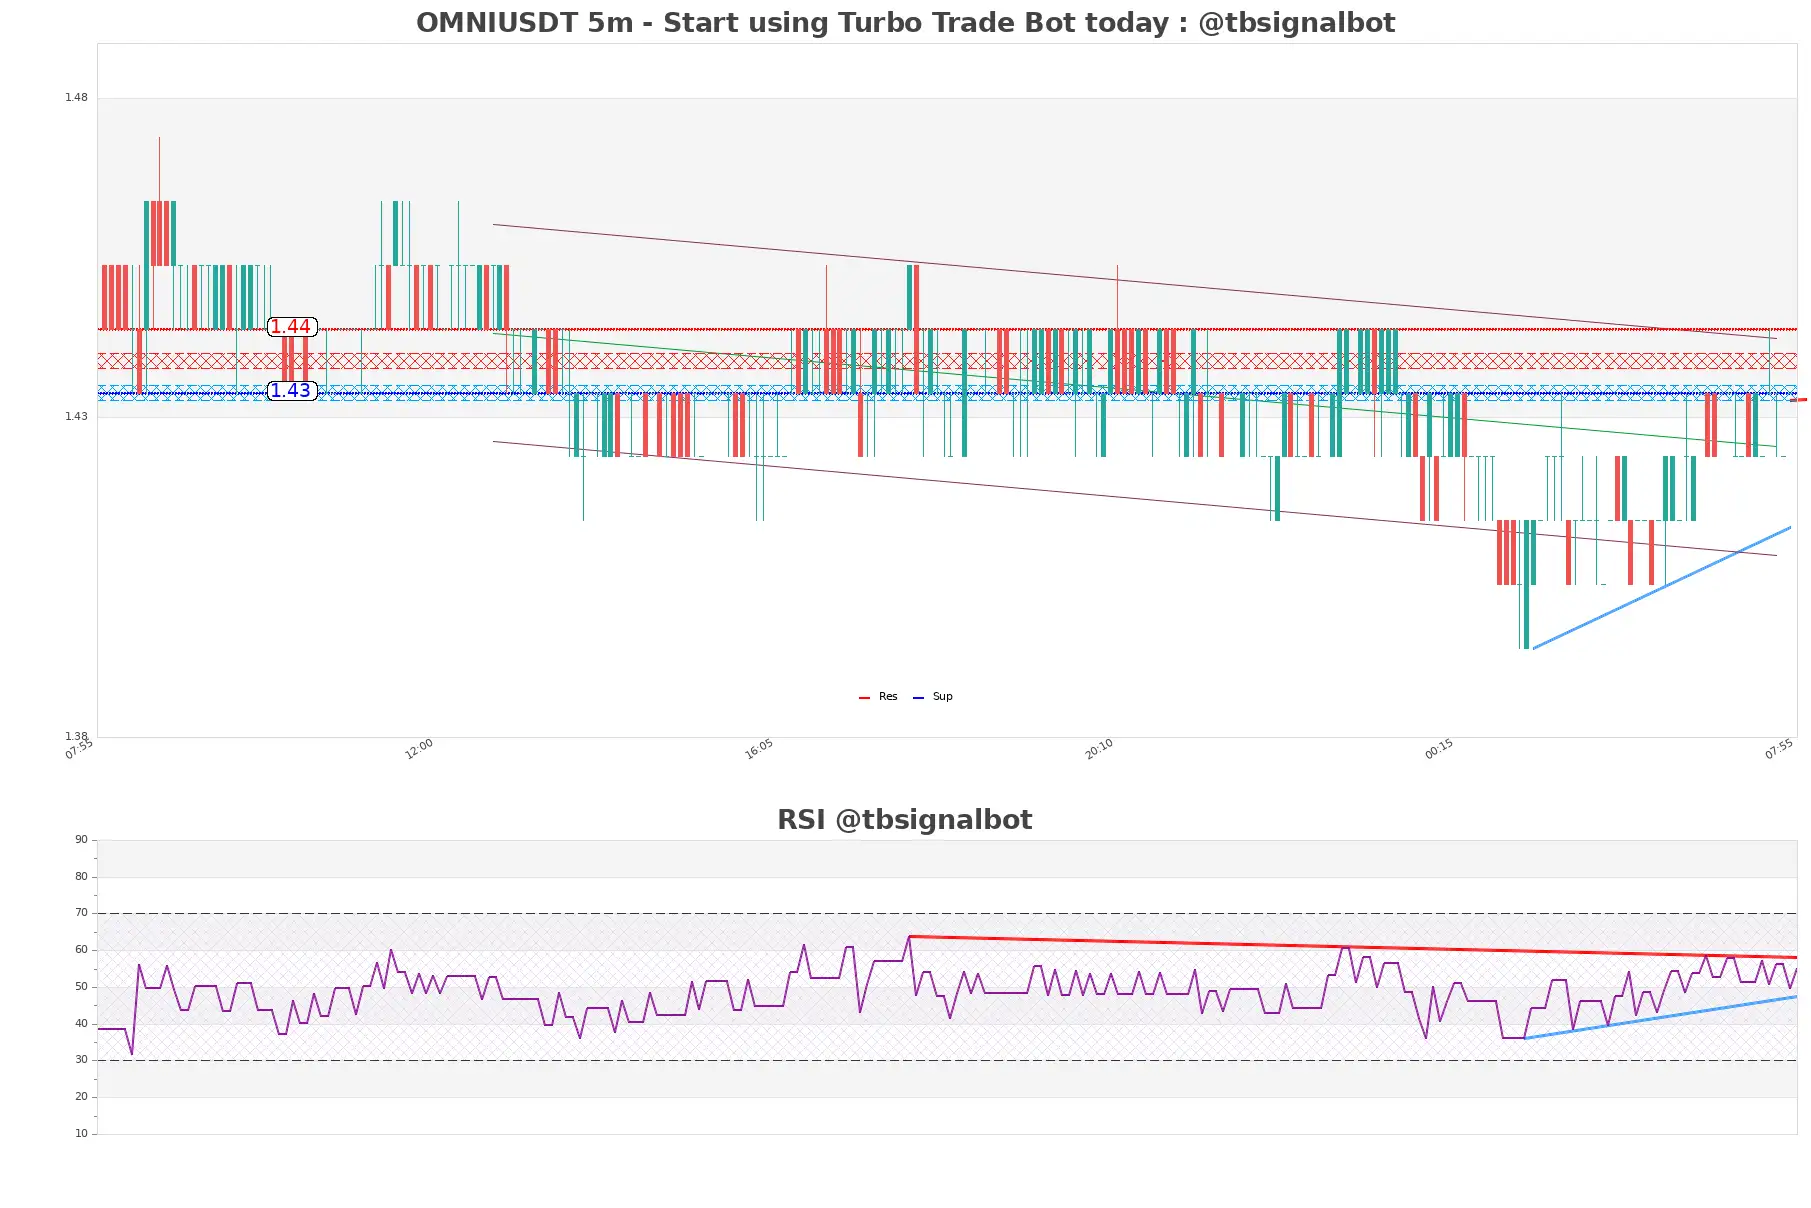
Task: Click the RSI 50 axis label
Action: (x=81, y=987)
